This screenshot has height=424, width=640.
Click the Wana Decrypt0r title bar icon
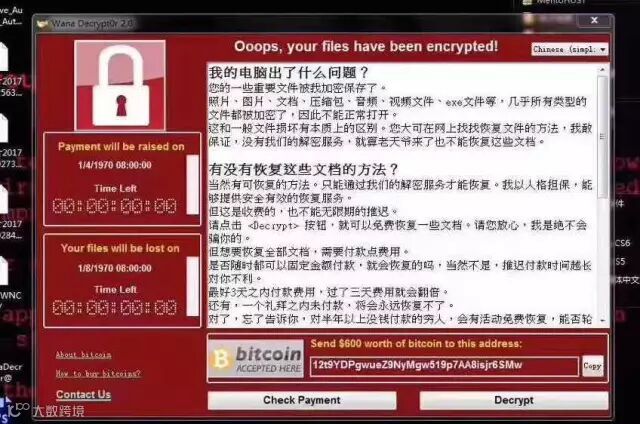(x=43, y=24)
